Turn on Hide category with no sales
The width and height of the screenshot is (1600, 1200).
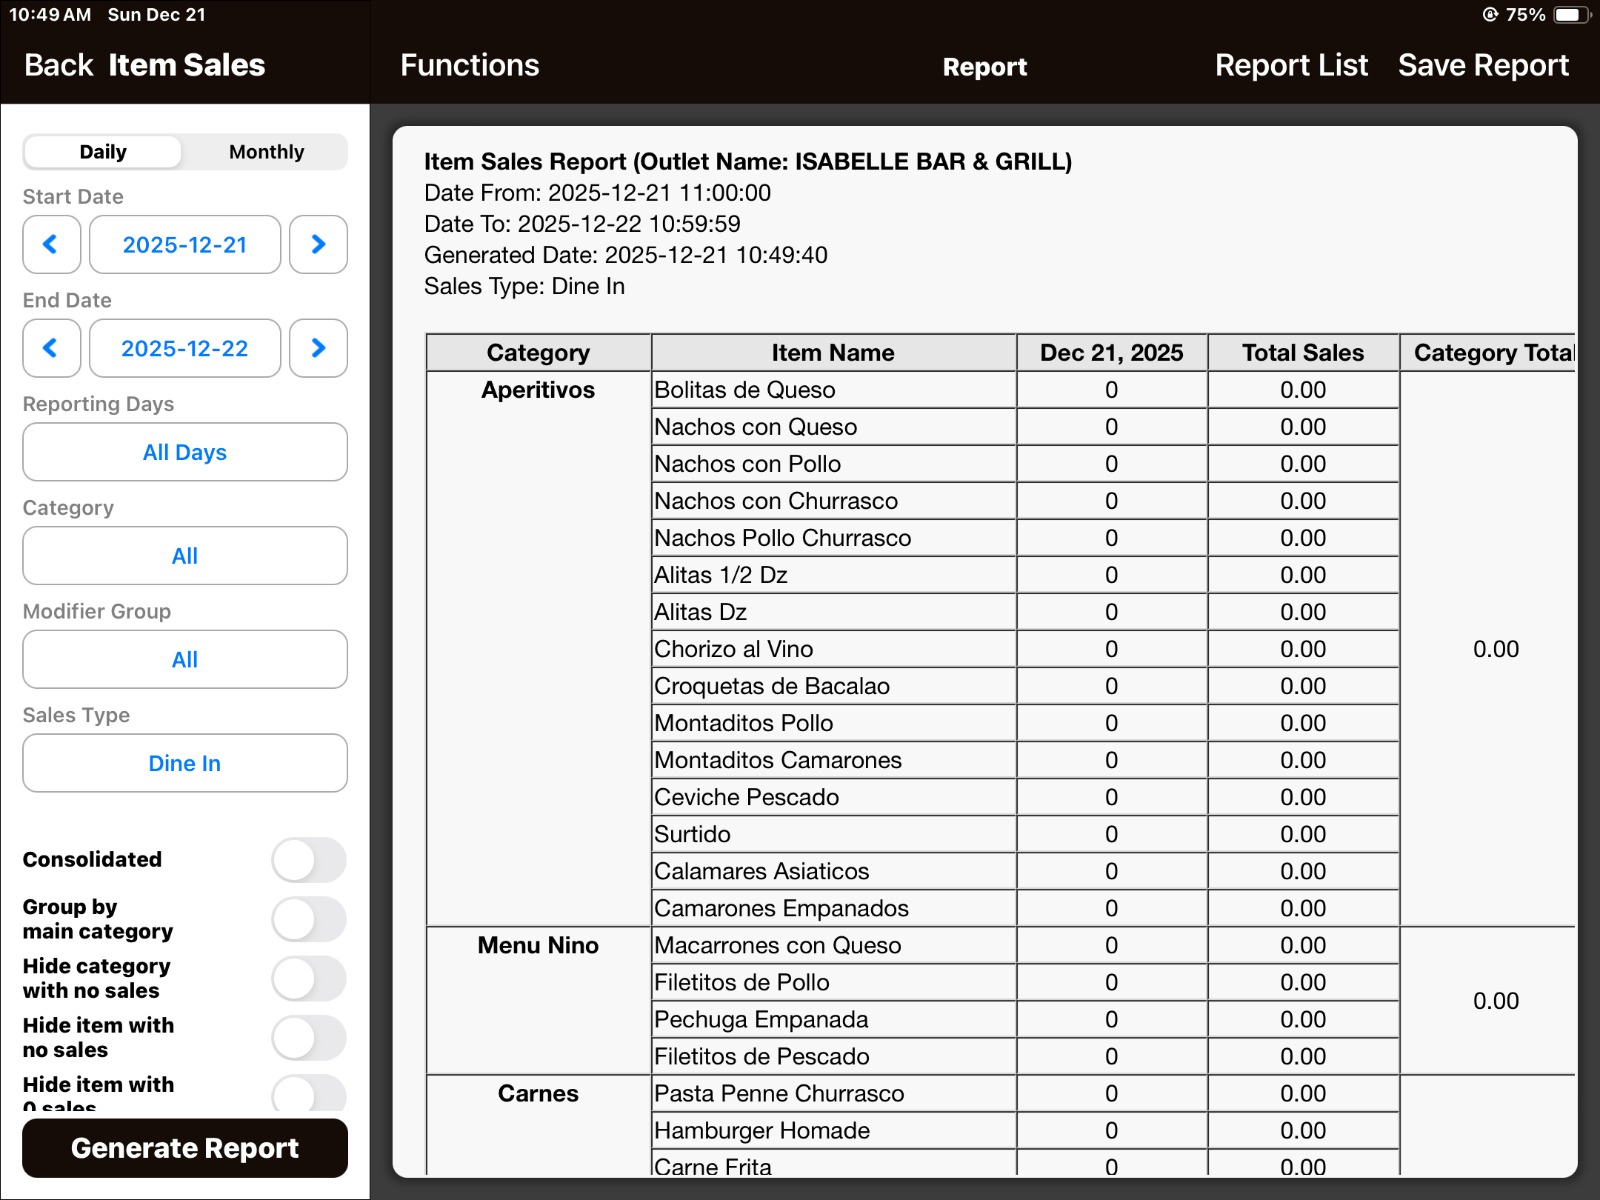click(x=309, y=978)
